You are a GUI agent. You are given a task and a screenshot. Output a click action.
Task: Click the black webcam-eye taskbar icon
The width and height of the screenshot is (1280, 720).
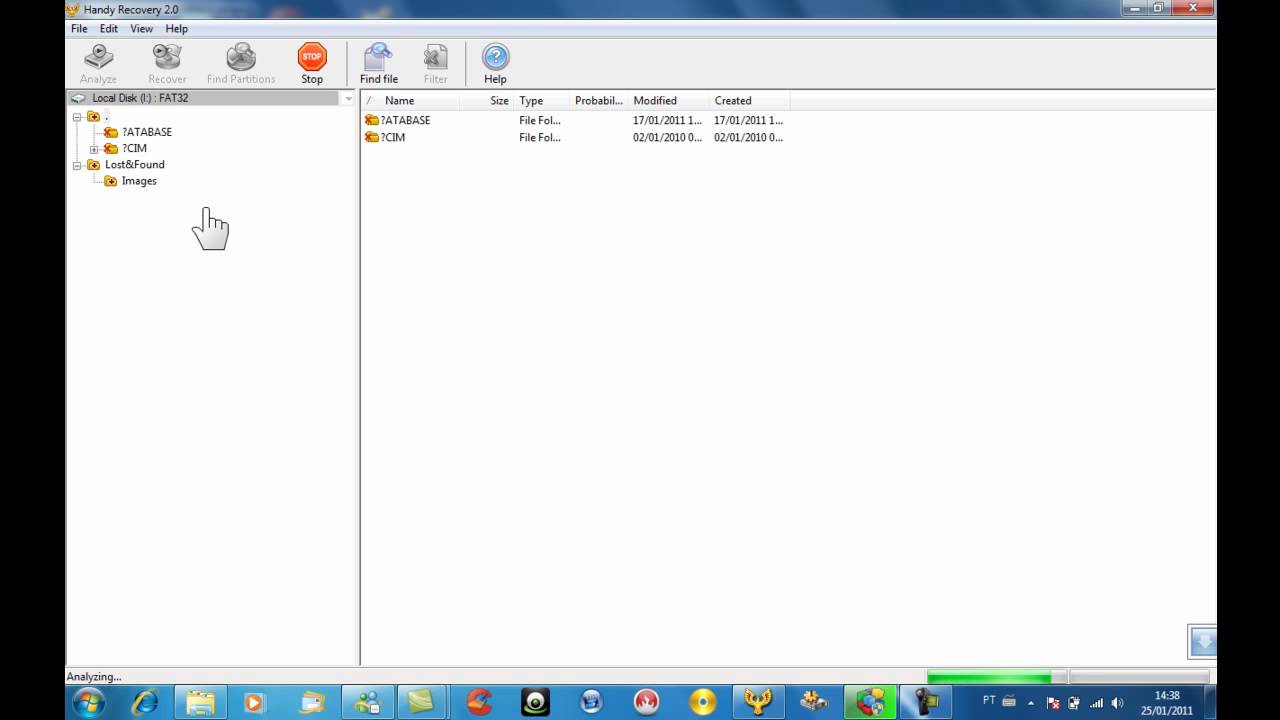[536, 702]
